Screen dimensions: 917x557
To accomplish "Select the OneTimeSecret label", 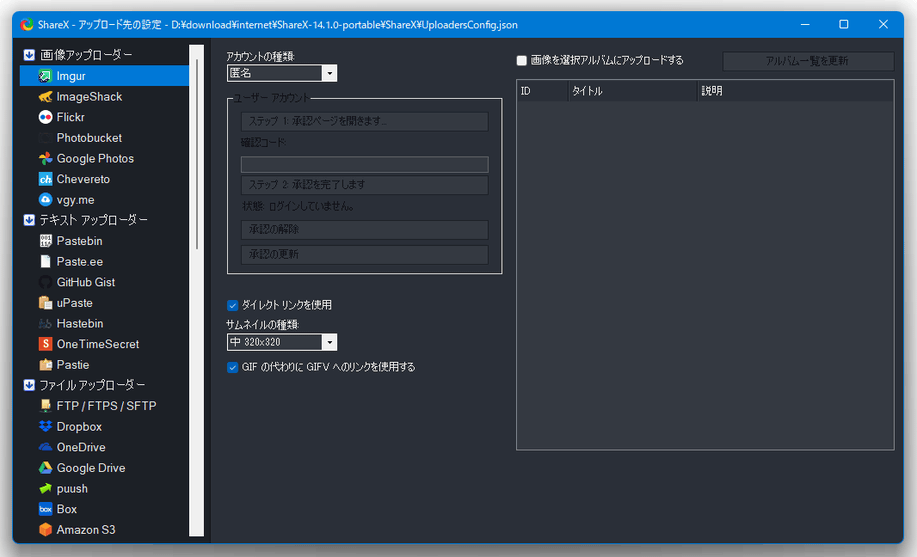I will tap(98, 344).
